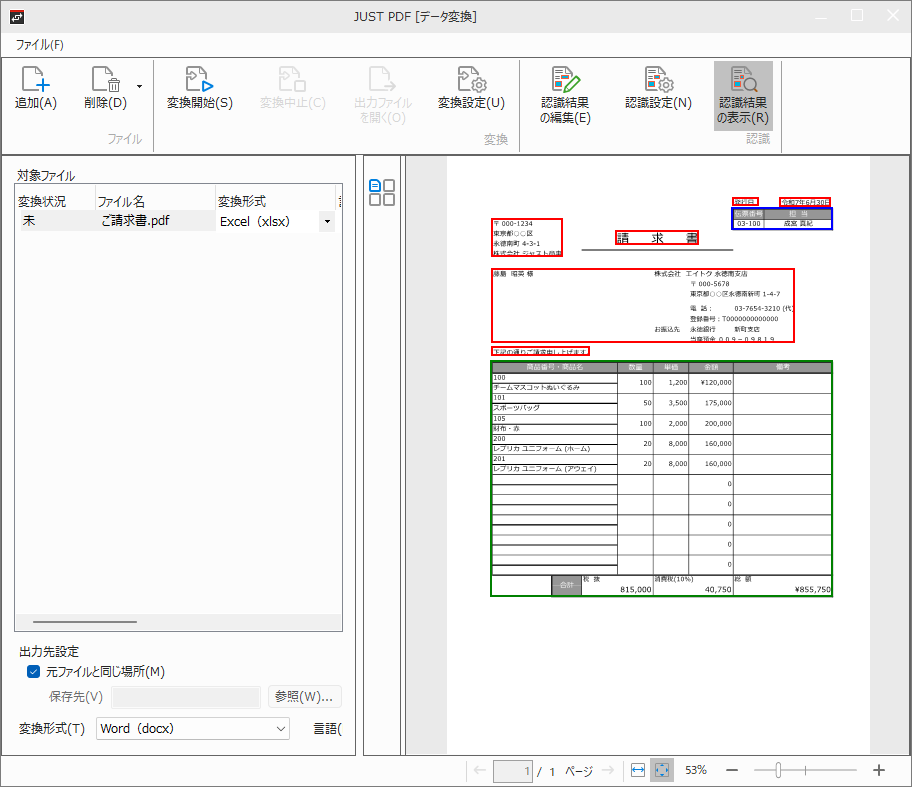Screen dimensions: 912x787
Task: Open 変換設定(U) conversion settings
Action: [471, 88]
